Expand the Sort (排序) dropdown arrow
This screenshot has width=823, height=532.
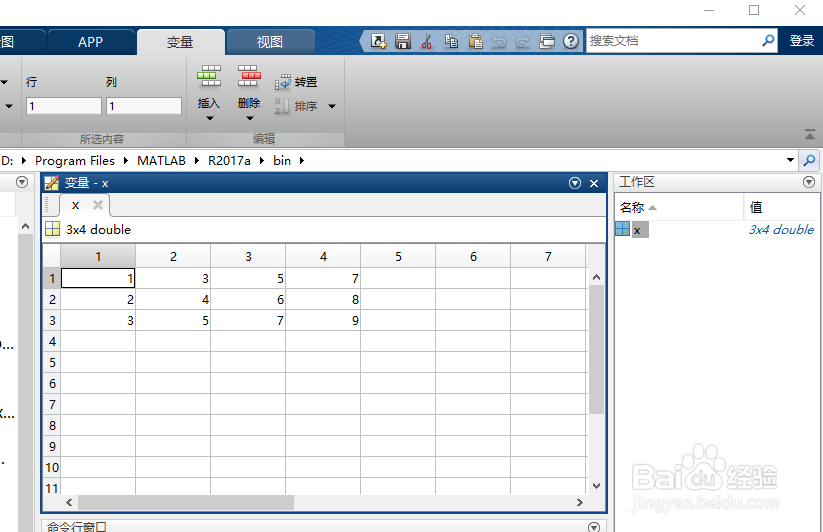332,106
